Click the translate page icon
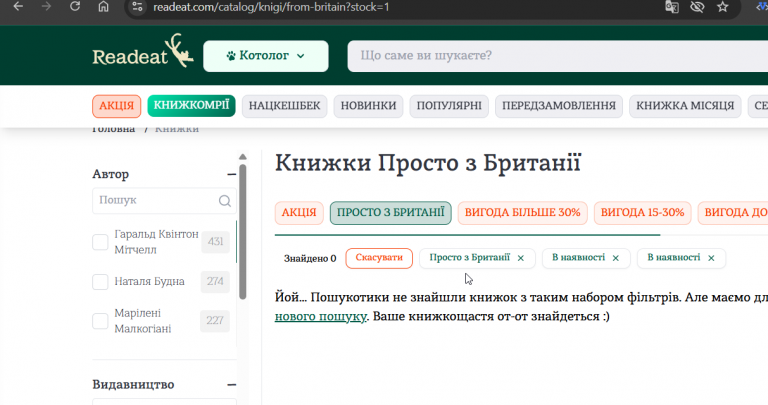The image size is (768, 405). click(672, 7)
